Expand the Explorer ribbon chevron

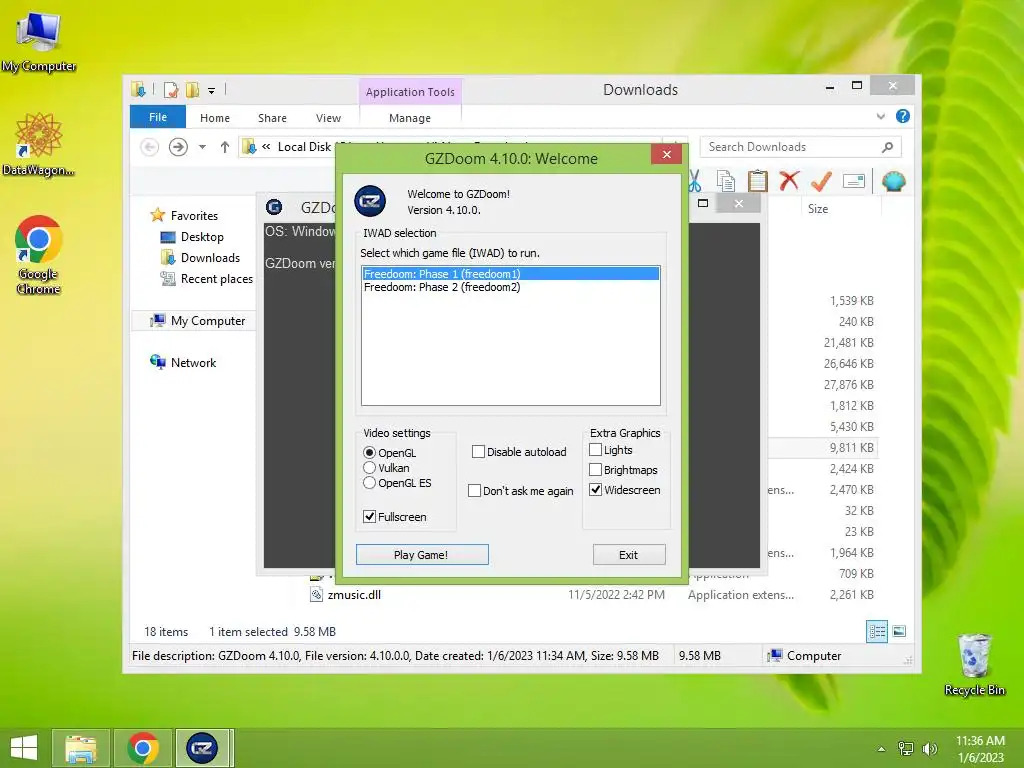tap(880, 116)
